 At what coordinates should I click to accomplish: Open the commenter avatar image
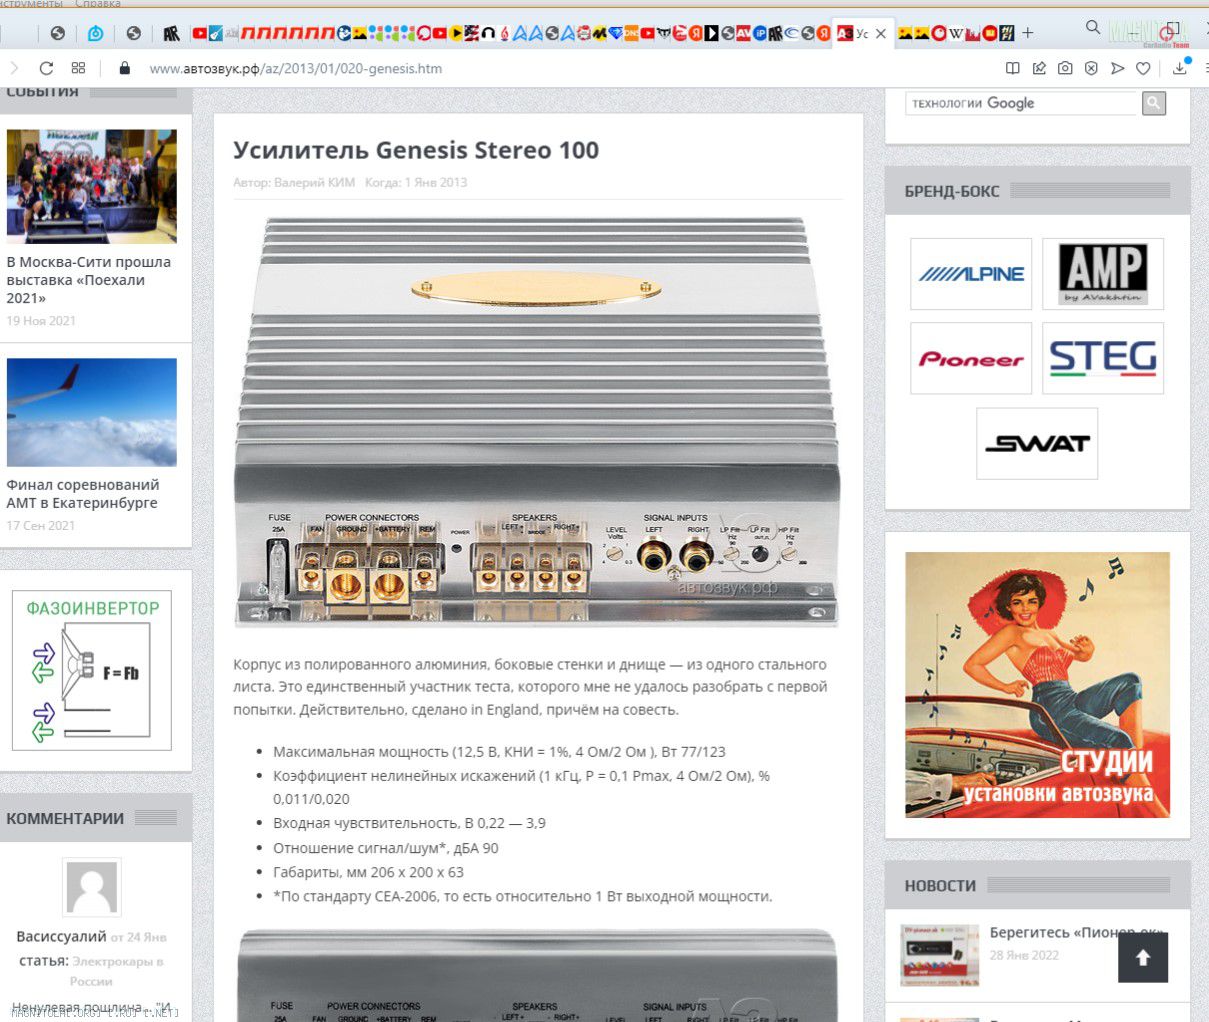tap(92, 887)
